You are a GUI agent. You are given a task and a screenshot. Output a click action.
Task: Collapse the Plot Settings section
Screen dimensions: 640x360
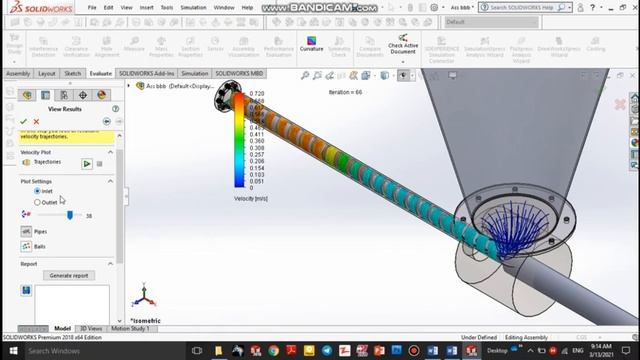click(x=110, y=181)
